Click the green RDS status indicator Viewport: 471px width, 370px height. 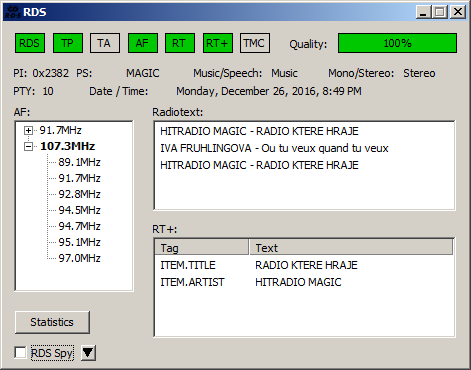click(x=30, y=43)
